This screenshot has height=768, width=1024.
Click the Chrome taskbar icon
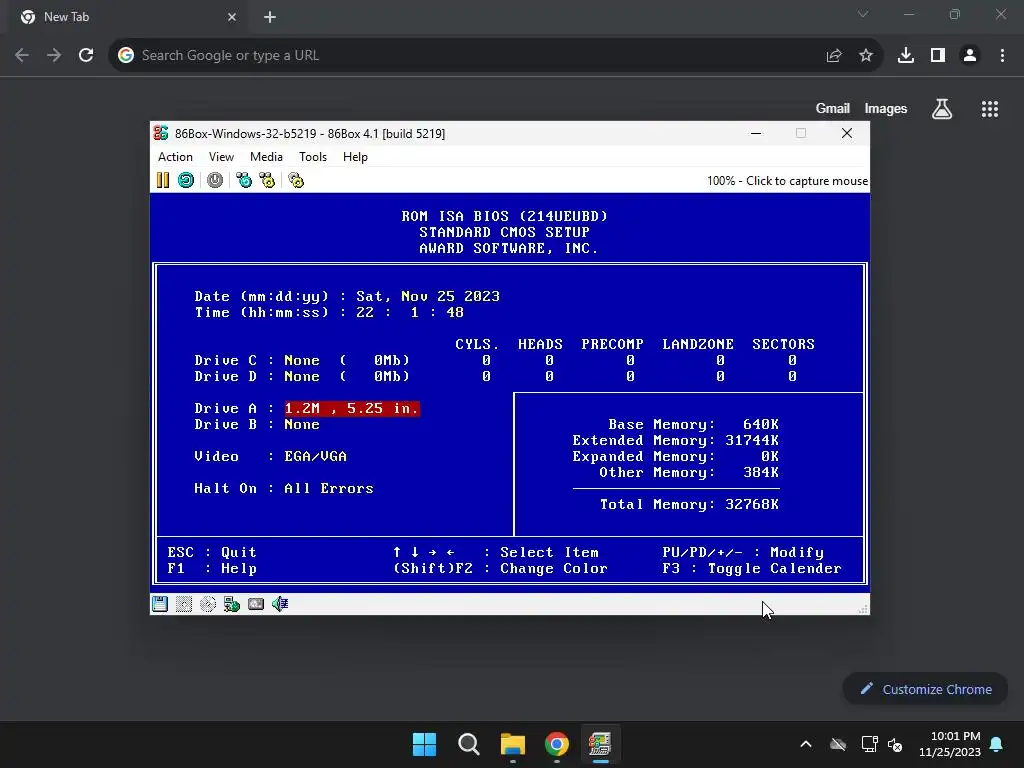[556, 744]
